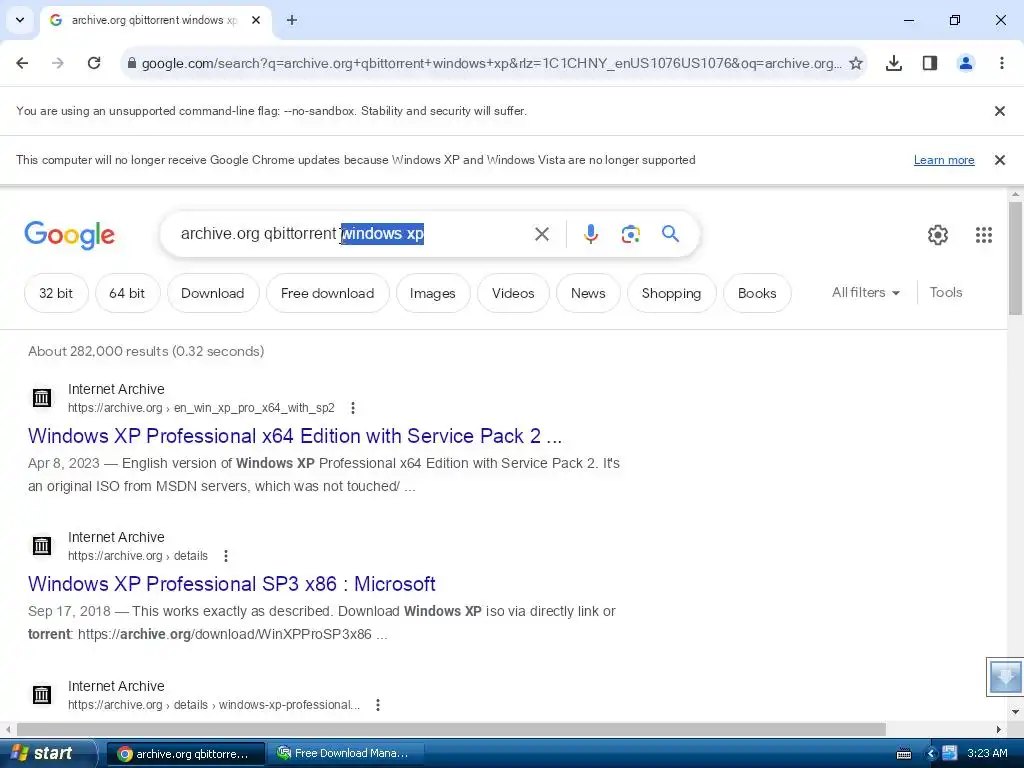This screenshot has width=1024, height=768.
Task: Submit search with magnifier icon
Action: [670, 233]
